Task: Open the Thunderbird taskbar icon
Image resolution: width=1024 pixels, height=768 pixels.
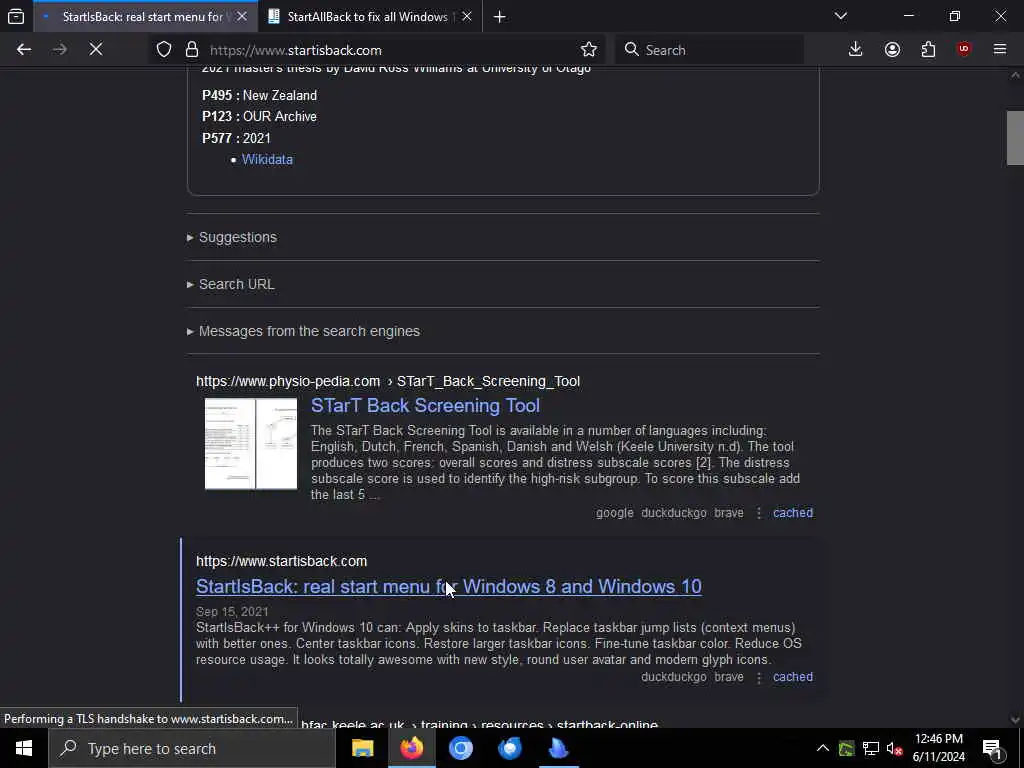Action: click(509, 748)
